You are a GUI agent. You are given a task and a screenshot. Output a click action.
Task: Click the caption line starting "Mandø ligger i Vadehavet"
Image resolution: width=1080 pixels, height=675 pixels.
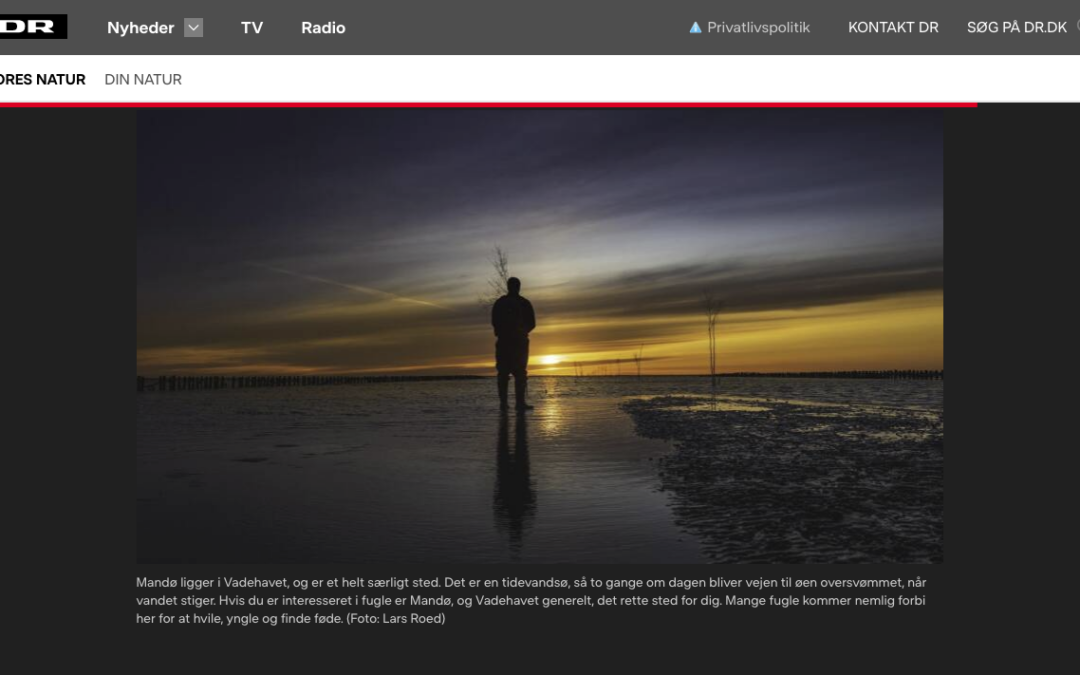click(531, 583)
